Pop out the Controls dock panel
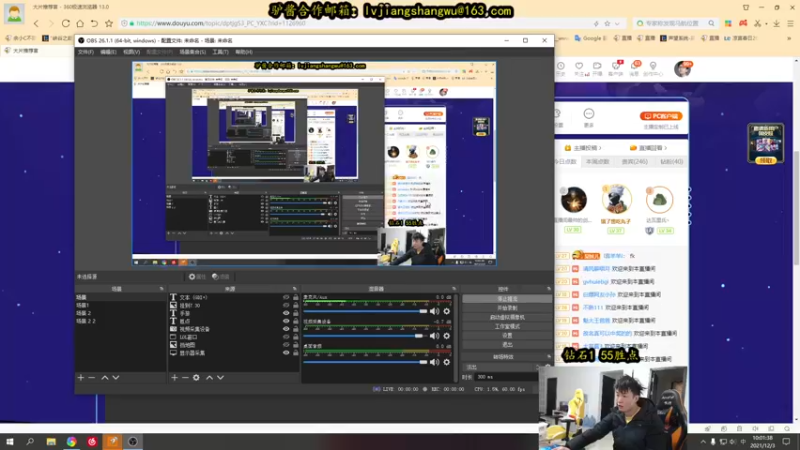 click(x=549, y=289)
